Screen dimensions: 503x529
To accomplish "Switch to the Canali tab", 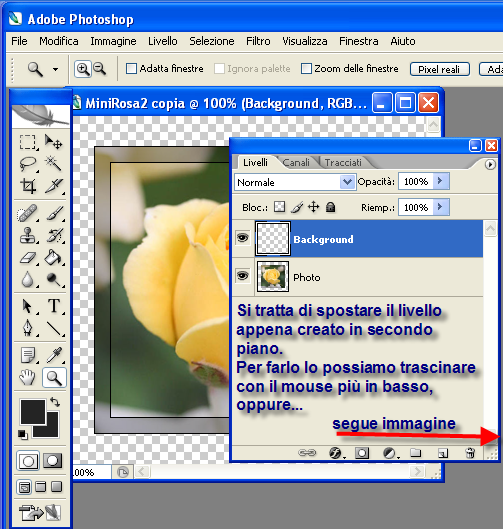I will tap(296, 163).
